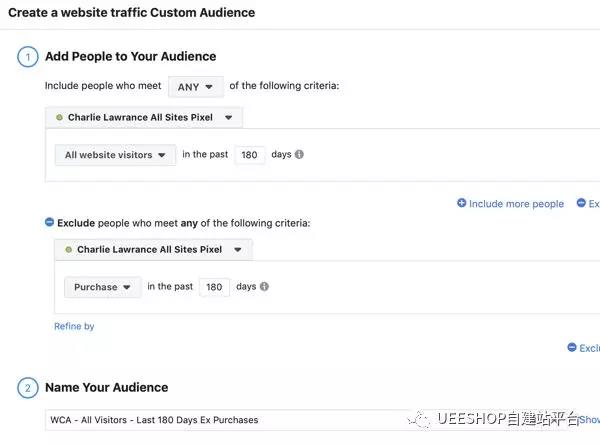Open the Purchase event dropdown
The height and width of the screenshot is (445, 600).
[102, 287]
